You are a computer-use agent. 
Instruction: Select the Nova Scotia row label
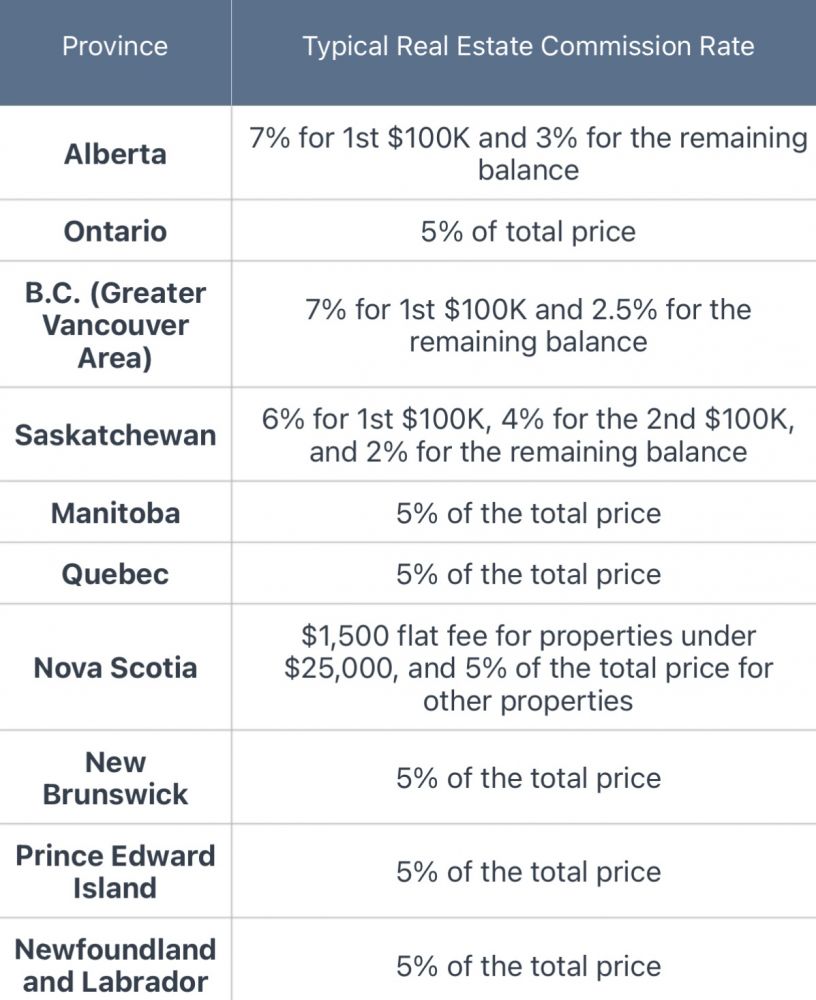[x=115, y=668]
